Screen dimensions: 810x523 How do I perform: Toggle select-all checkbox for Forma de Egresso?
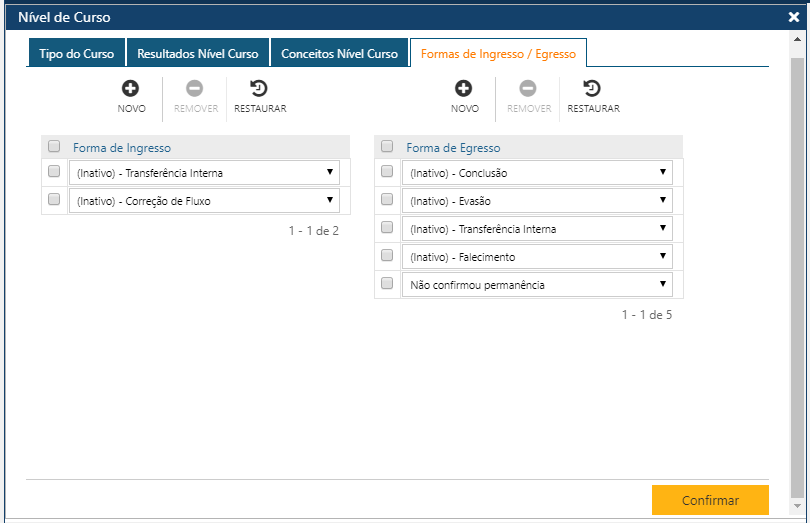[387, 146]
